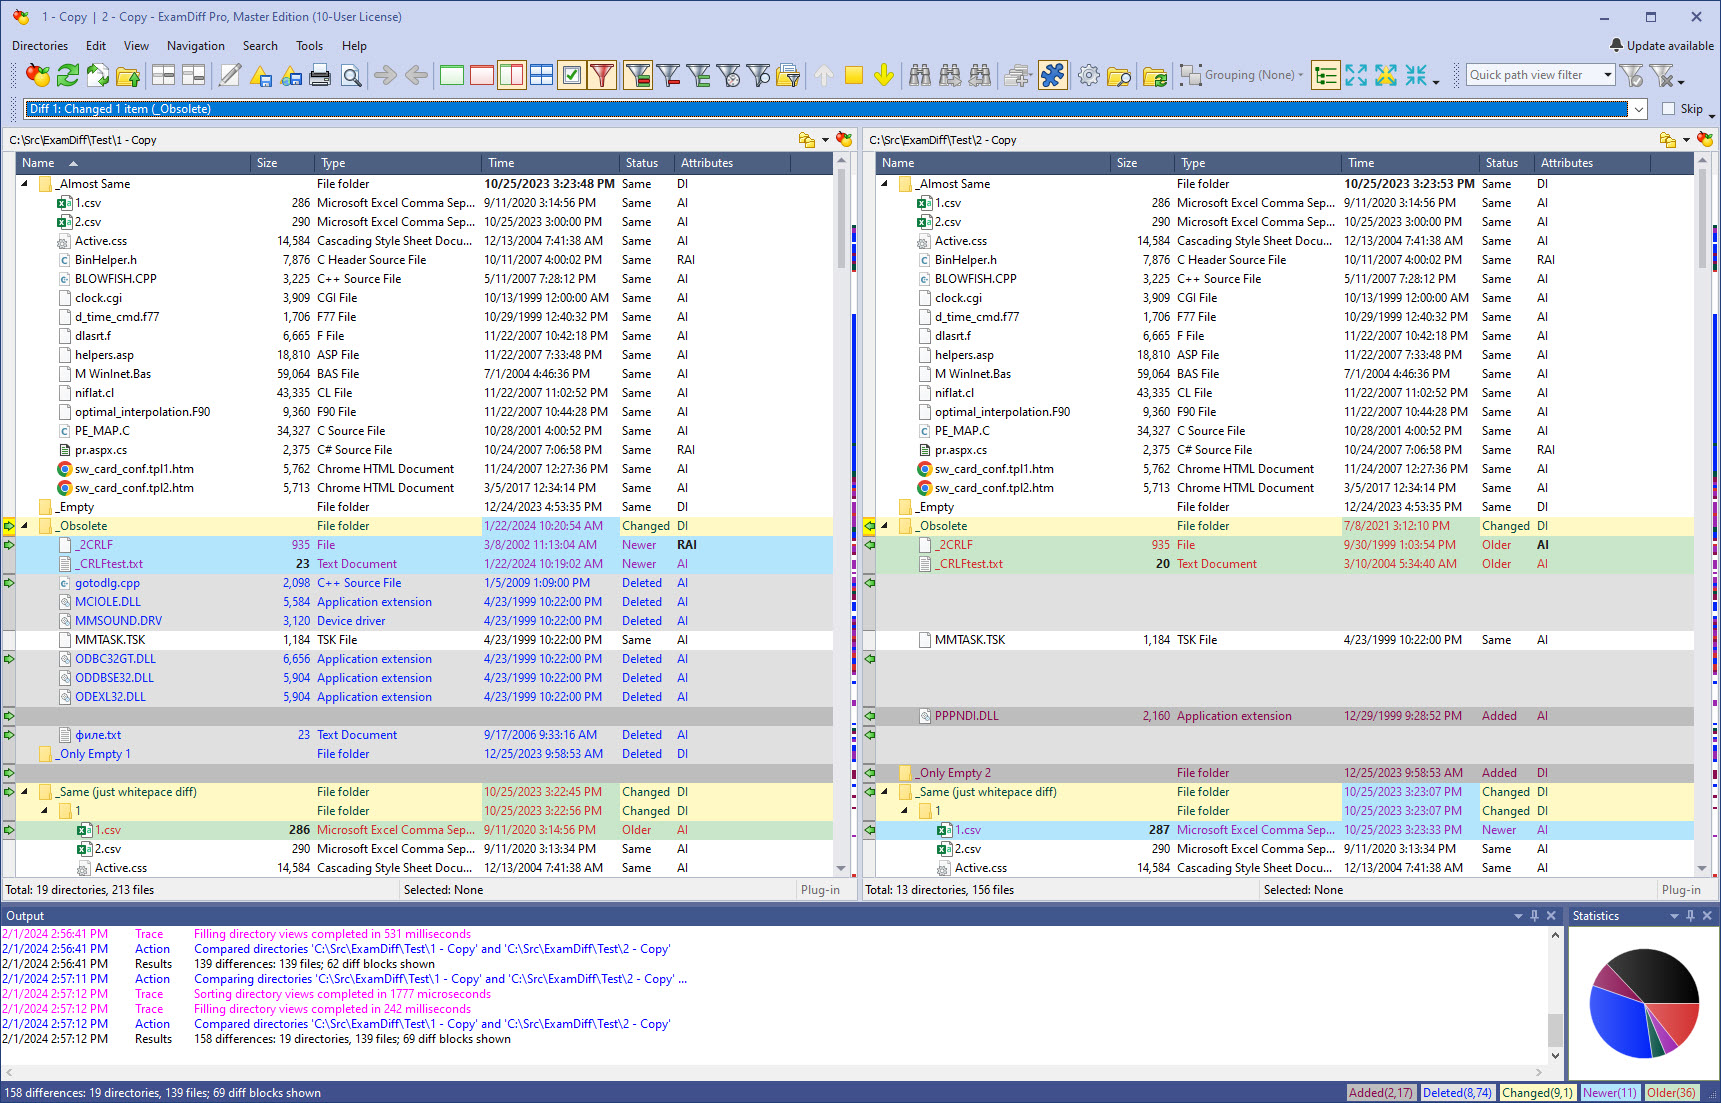The image size is (1721, 1103).
Task: Click the green Re-compare refresh arrows icon
Action: [67, 75]
